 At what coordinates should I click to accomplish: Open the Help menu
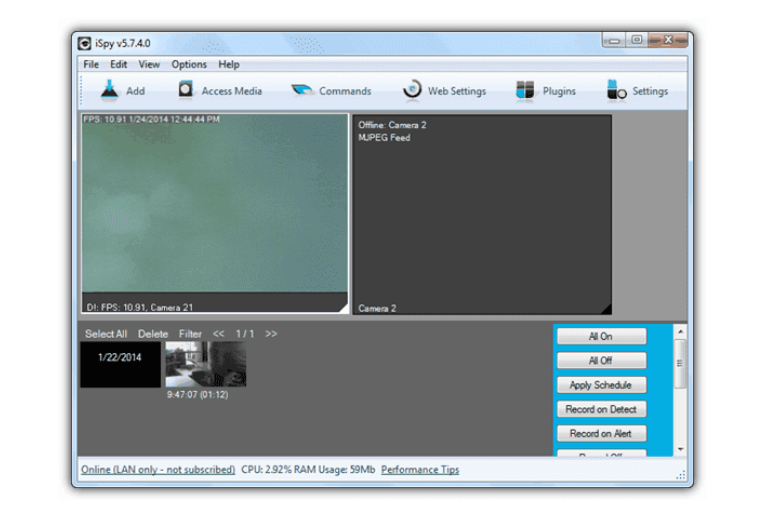pyautogui.click(x=228, y=64)
